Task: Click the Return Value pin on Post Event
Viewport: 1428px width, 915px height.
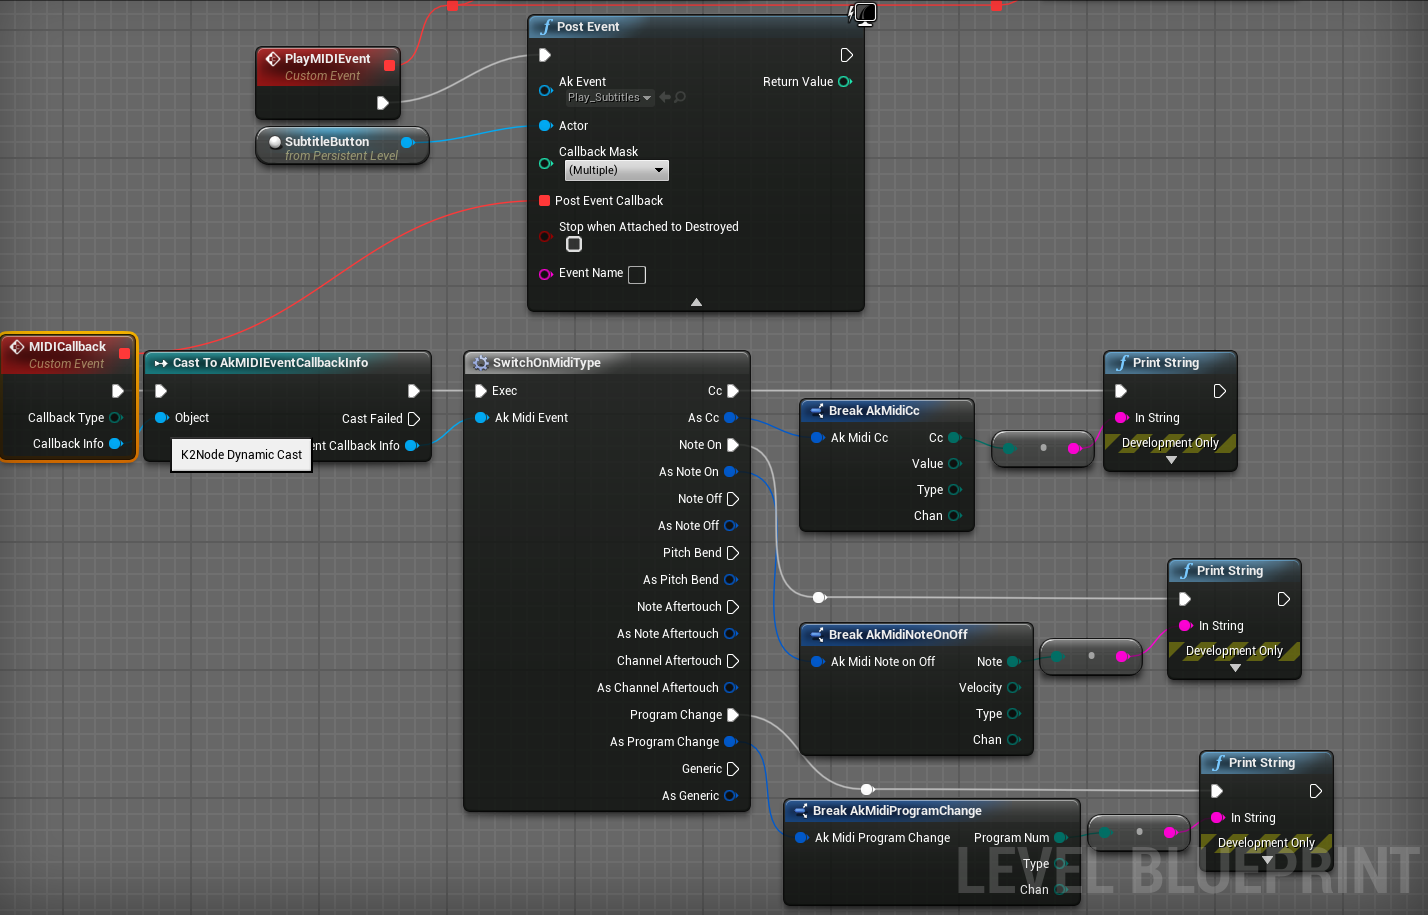Action: point(845,82)
